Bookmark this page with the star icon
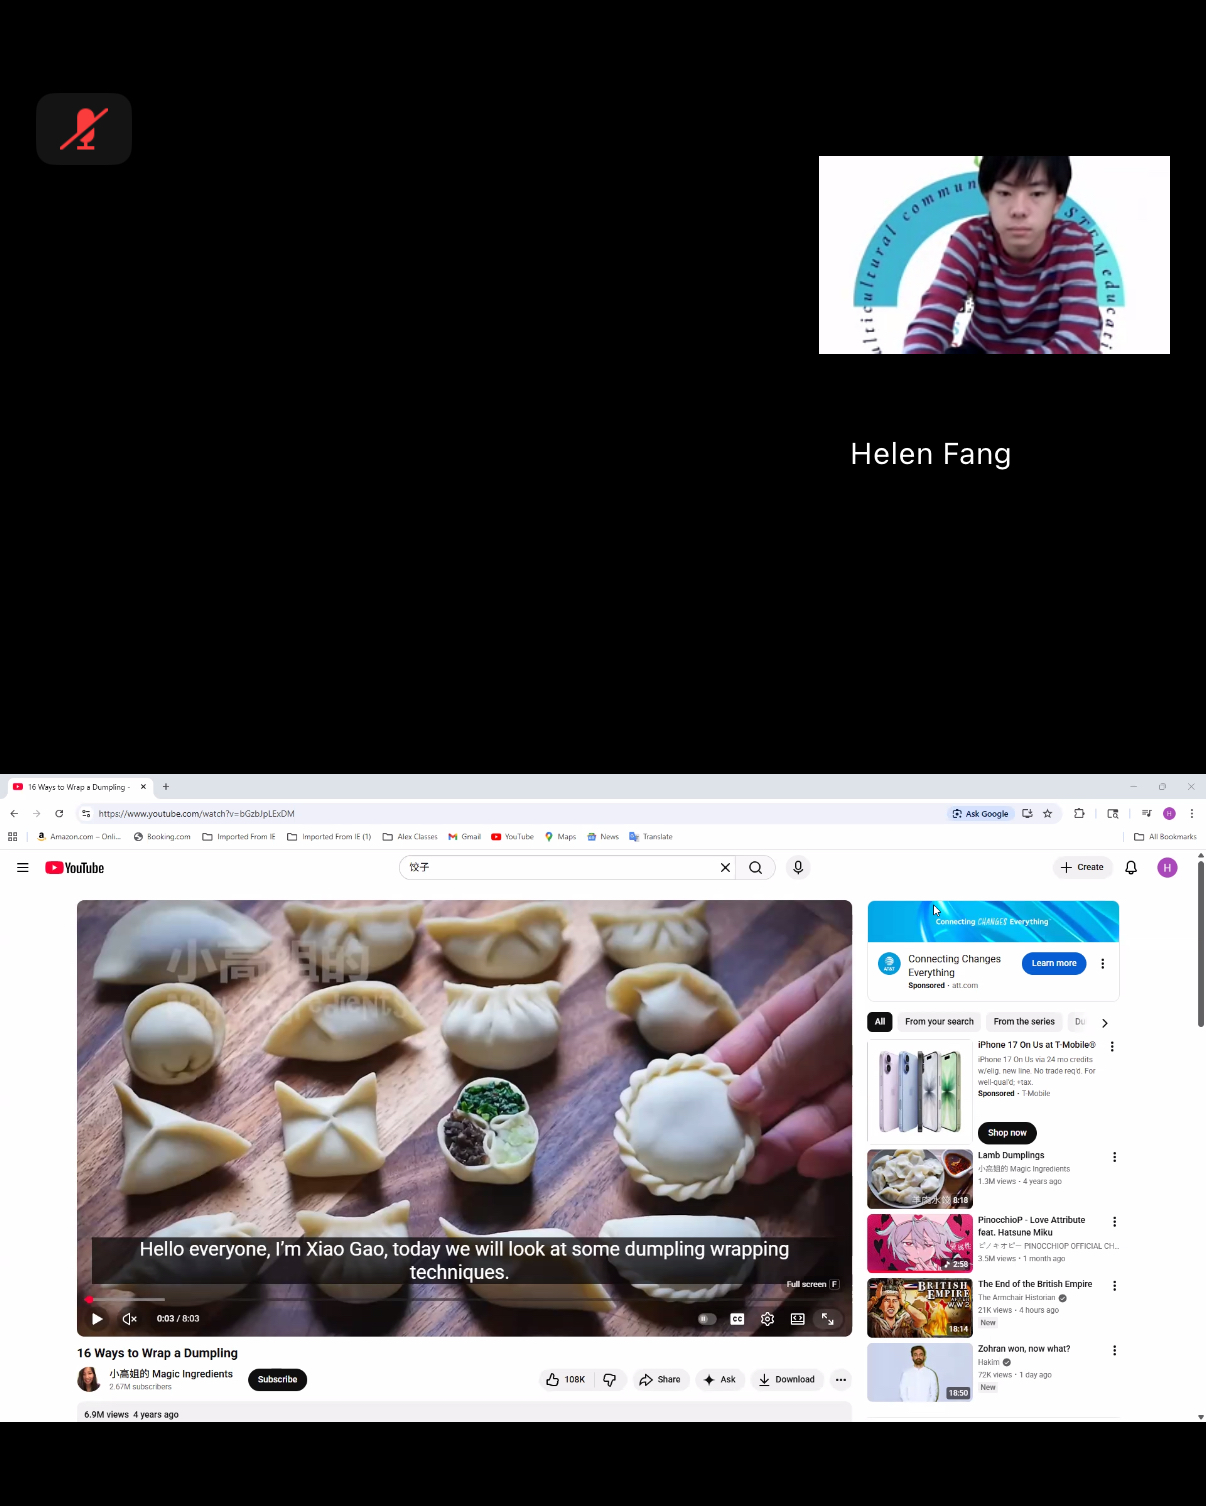 [1048, 814]
